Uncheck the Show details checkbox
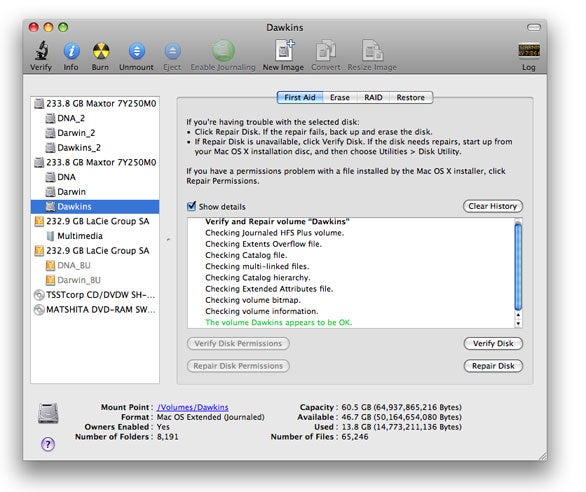Screen dimensions: 586x492 (x=191, y=206)
